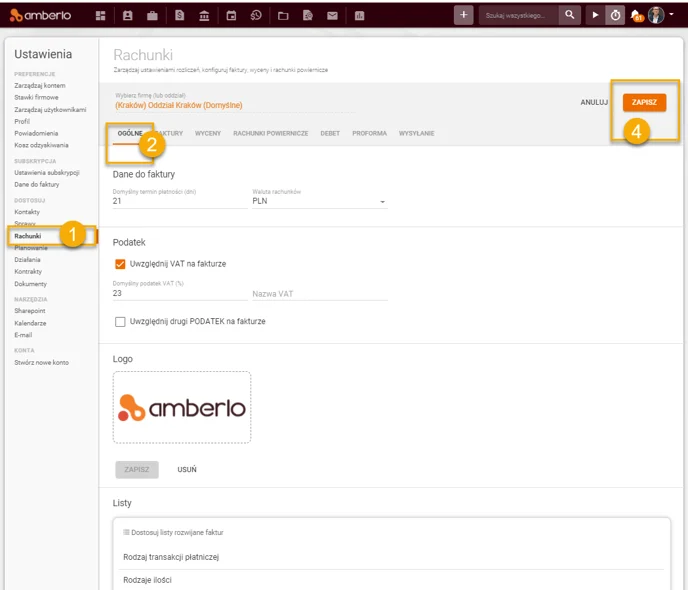Viewport: 688px width, 590px height.
Task: Open Kontrakty settings
Action: tap(28, 272)
